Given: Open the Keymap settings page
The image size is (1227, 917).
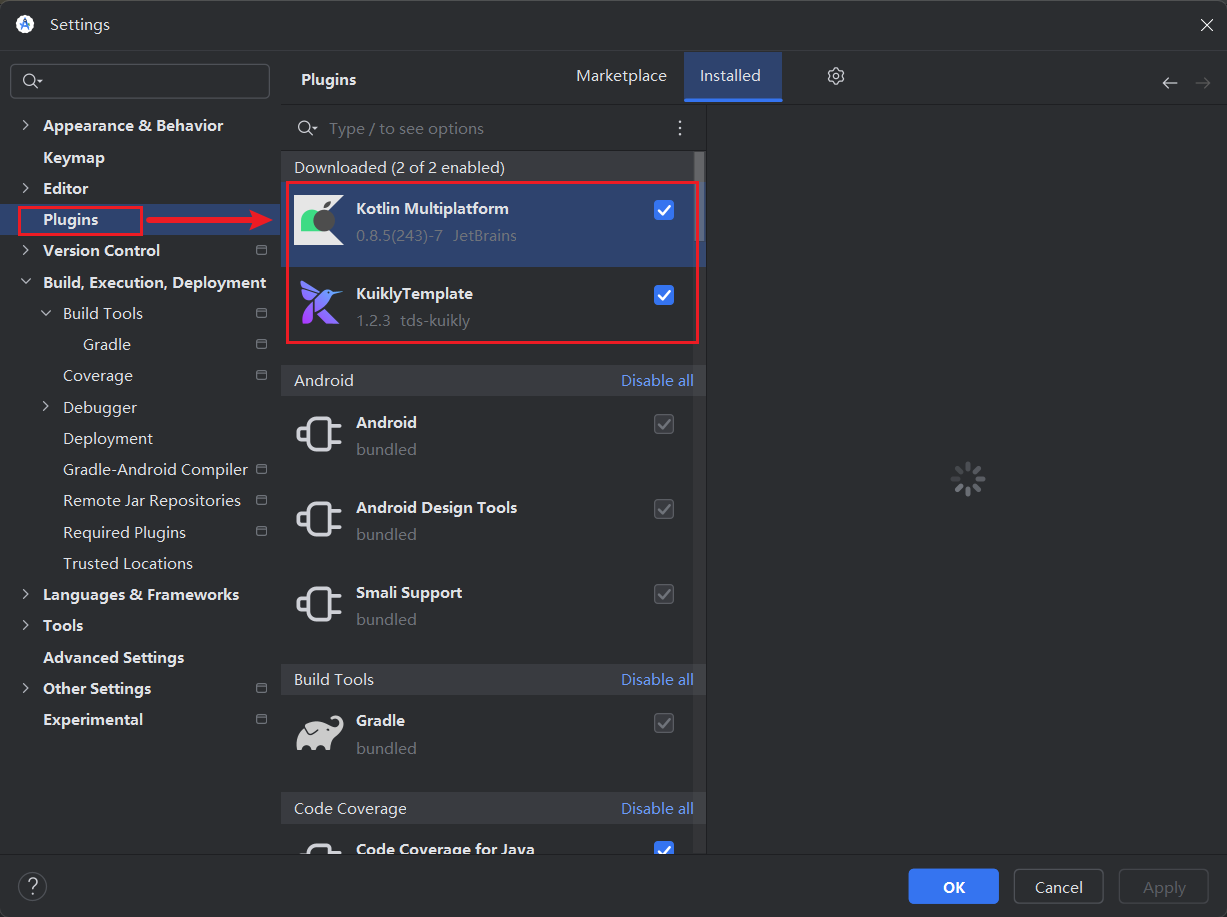Looking at the screenshot, I should pos(74,157).
